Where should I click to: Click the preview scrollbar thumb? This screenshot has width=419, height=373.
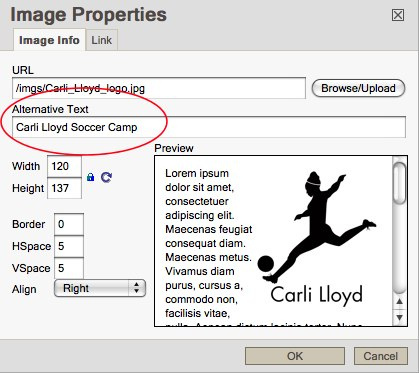pyautogui.click(x=399, y=182)
